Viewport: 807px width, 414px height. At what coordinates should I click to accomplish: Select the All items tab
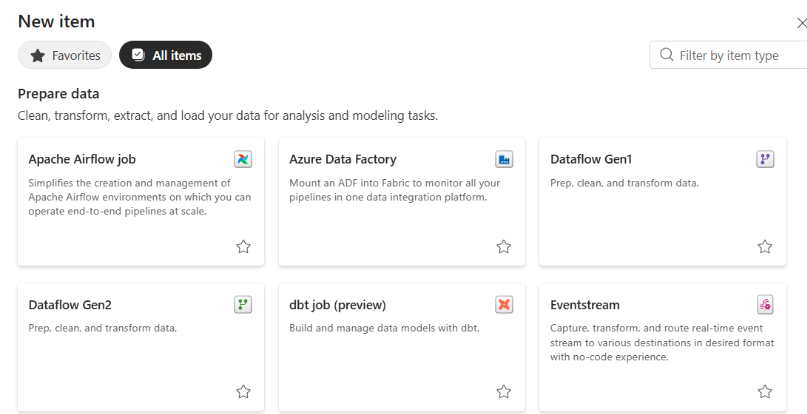(x=166, y=55)
